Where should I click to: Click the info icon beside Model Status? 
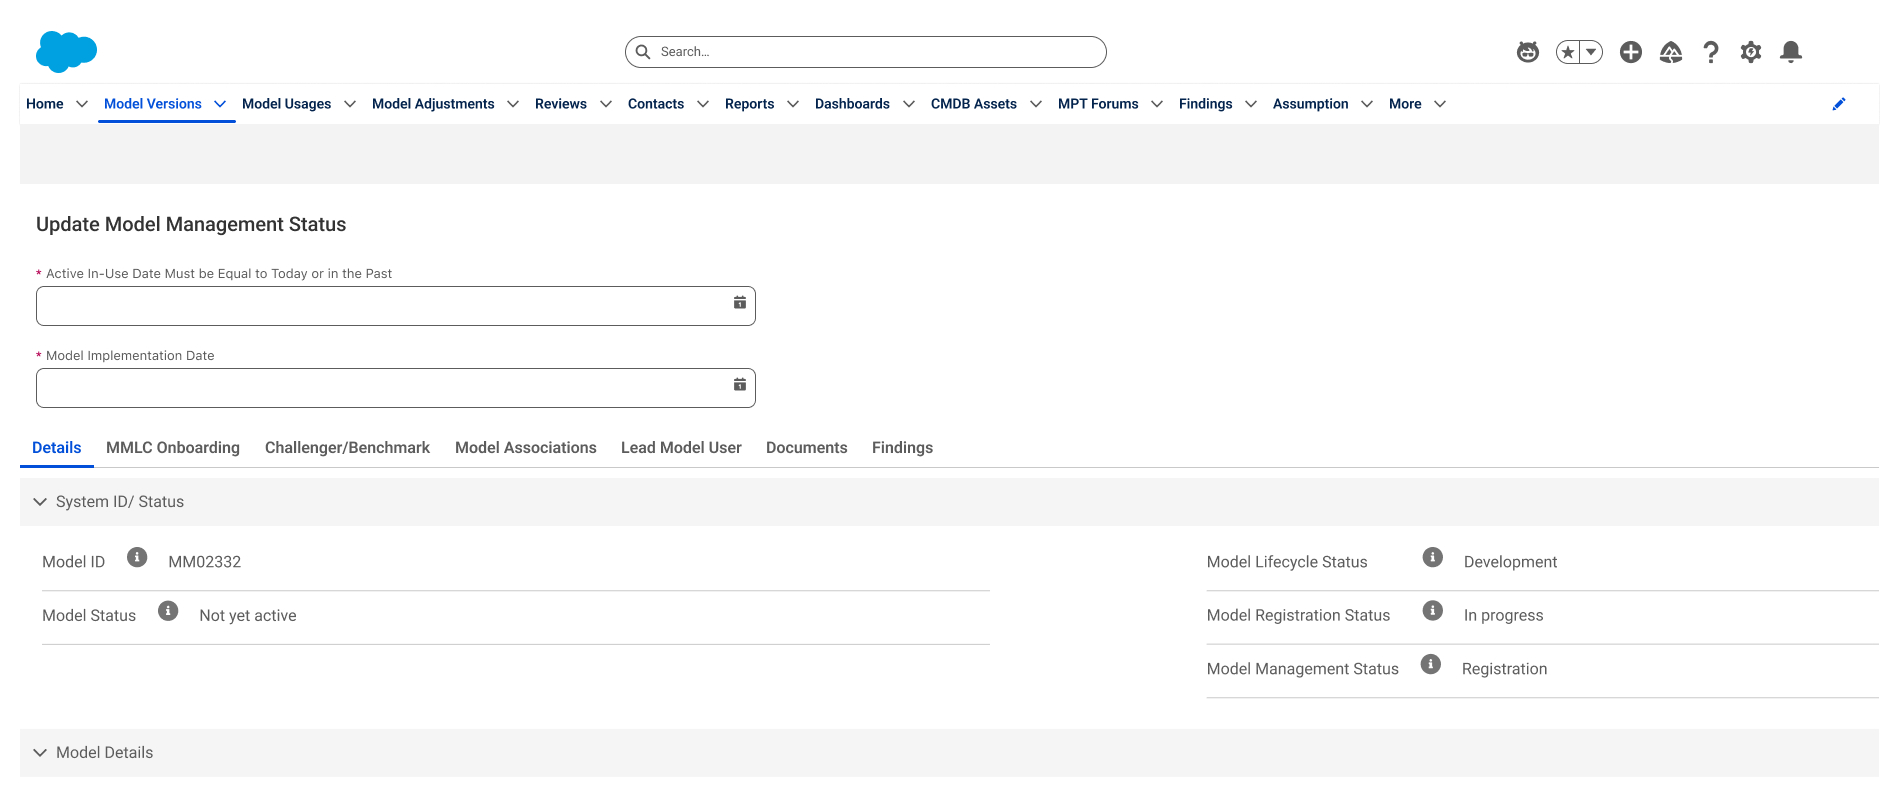click(168, 611)
